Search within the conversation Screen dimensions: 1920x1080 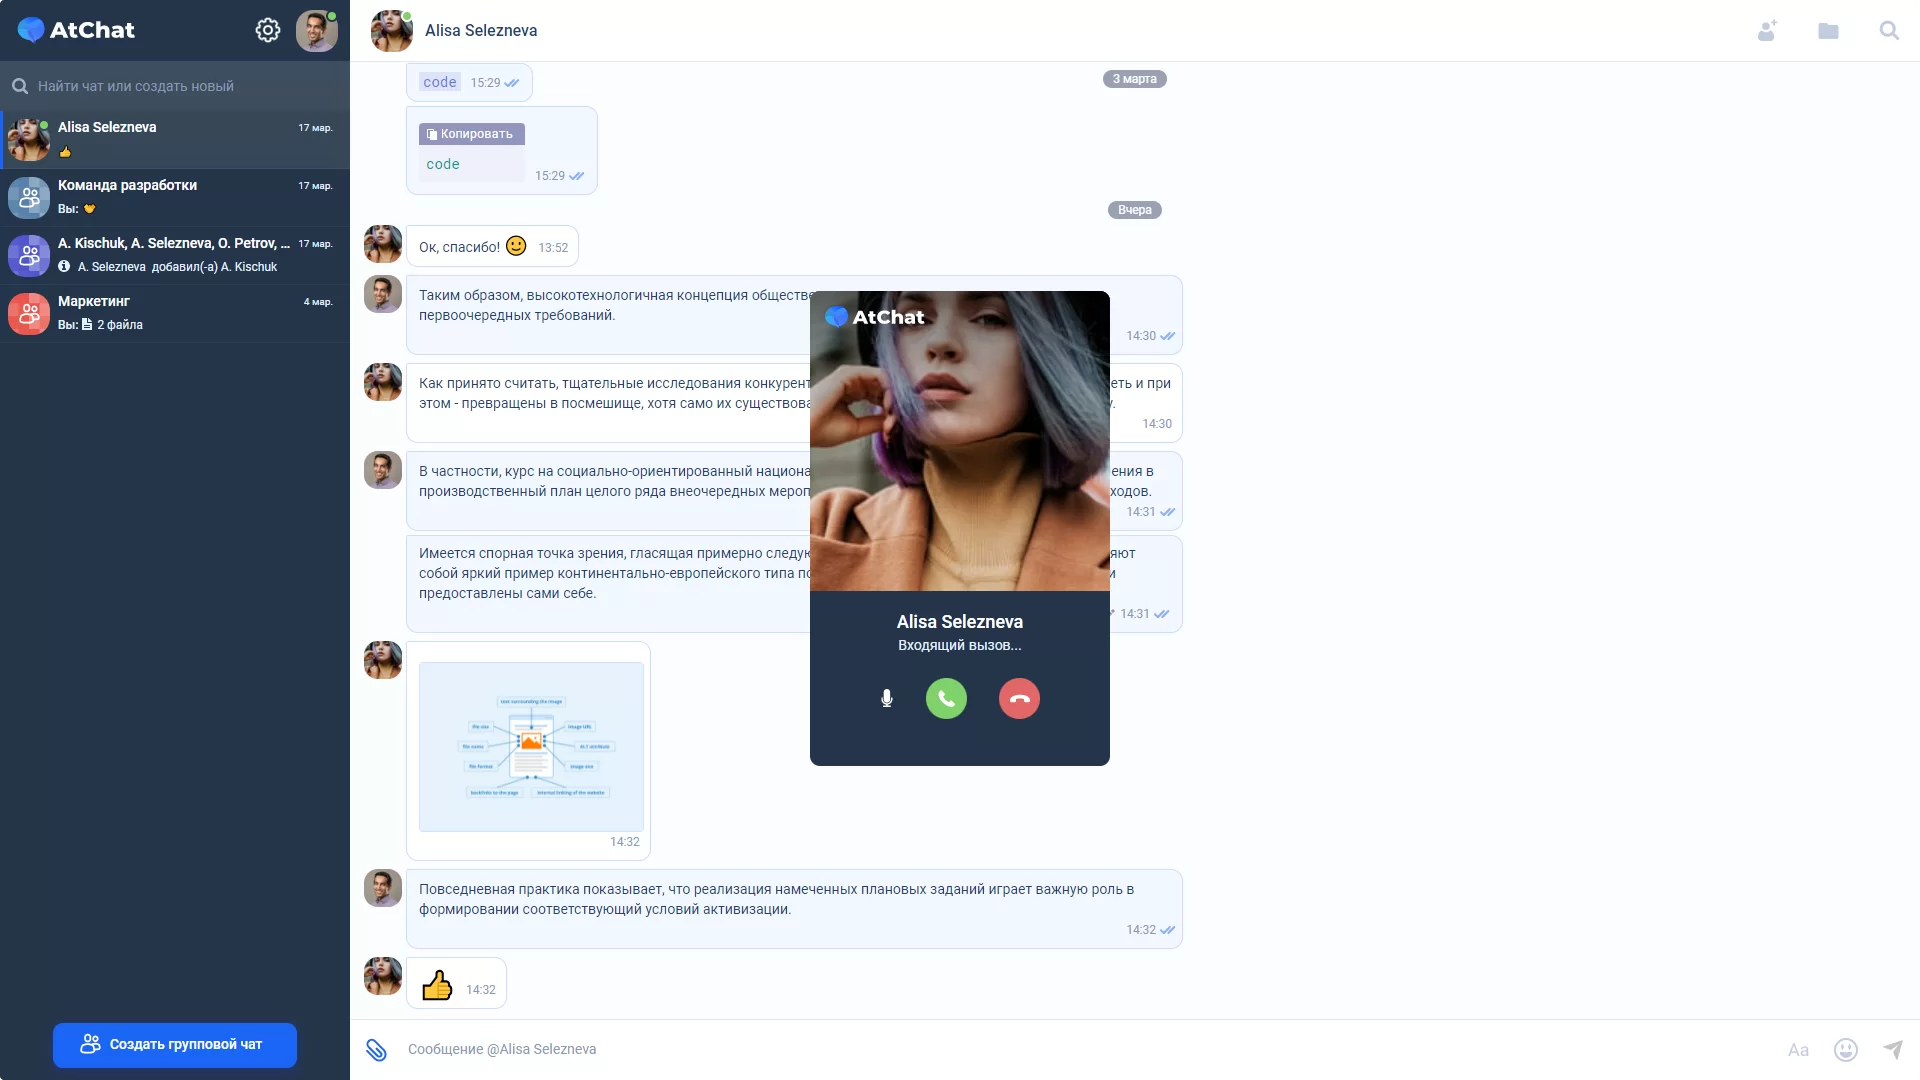tap(1889, 31)
